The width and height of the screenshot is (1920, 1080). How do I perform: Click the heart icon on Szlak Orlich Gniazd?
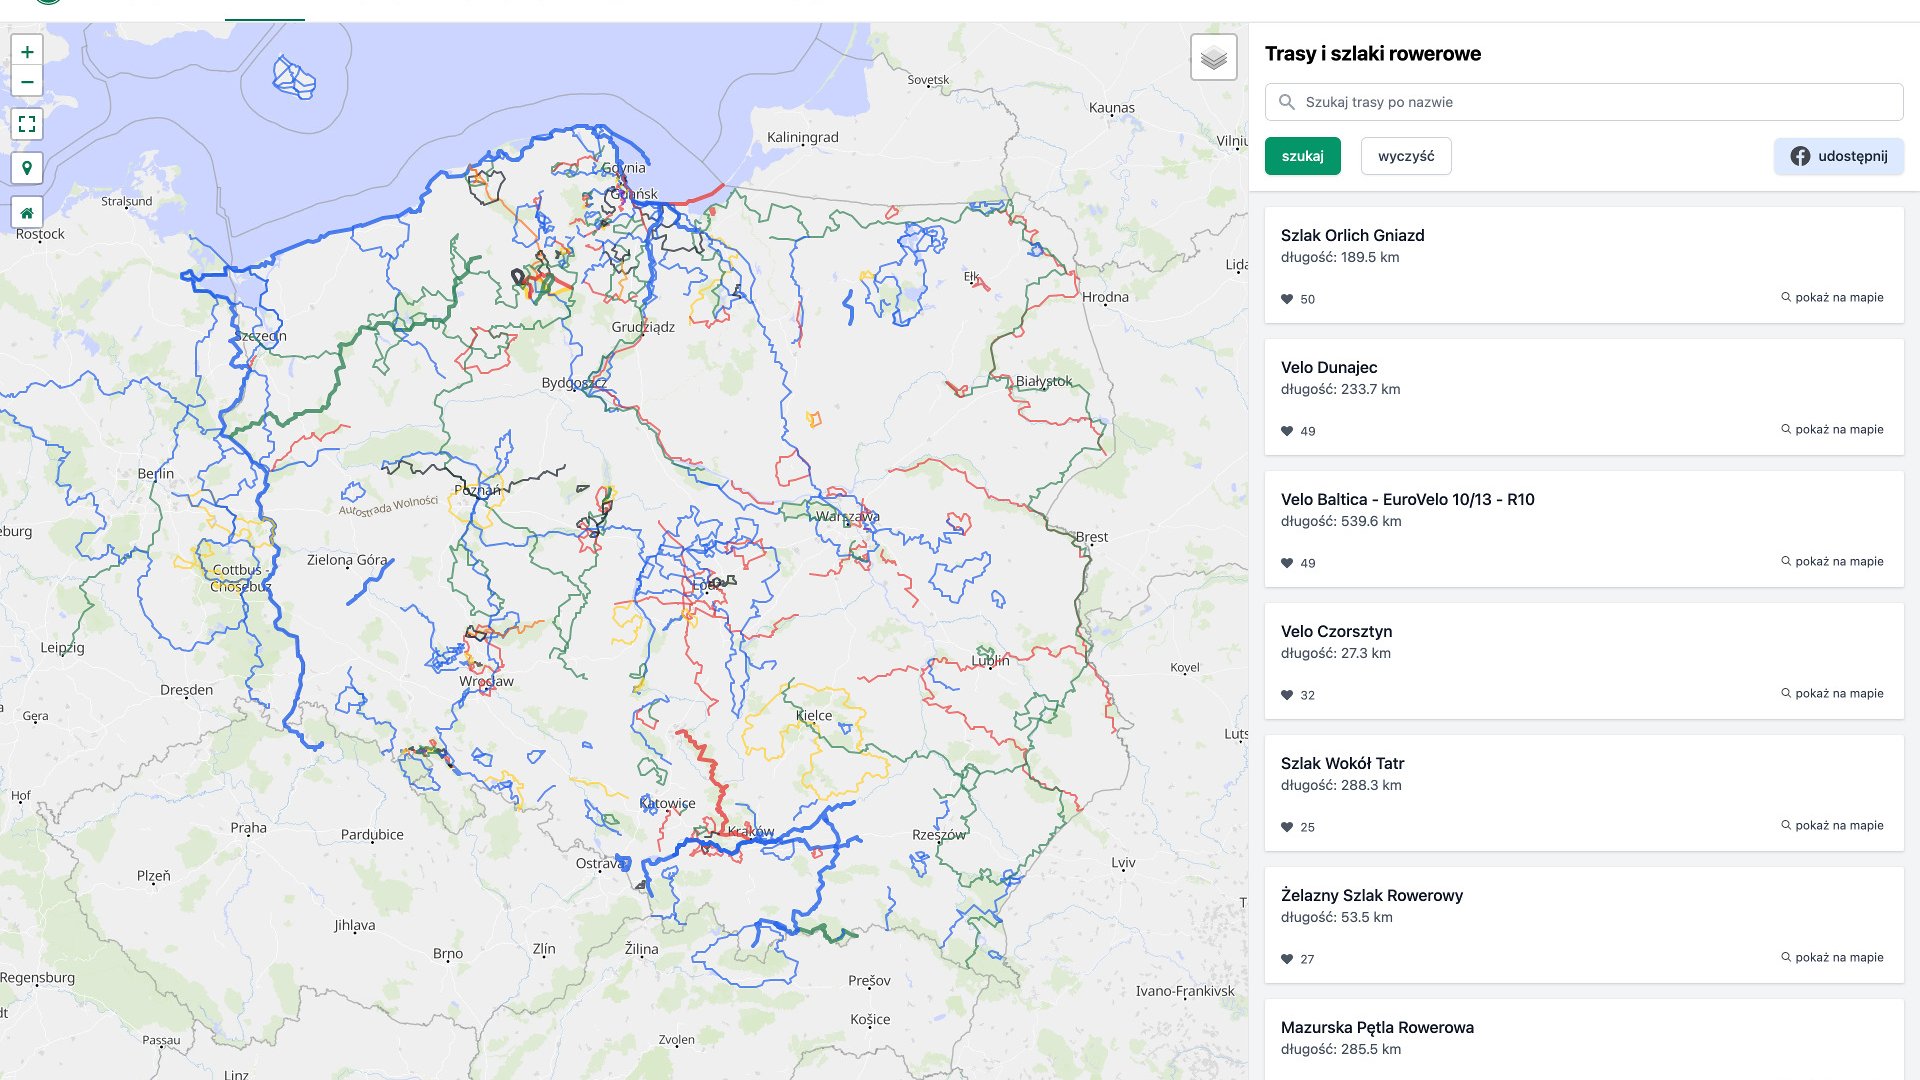coord(1287,299)
